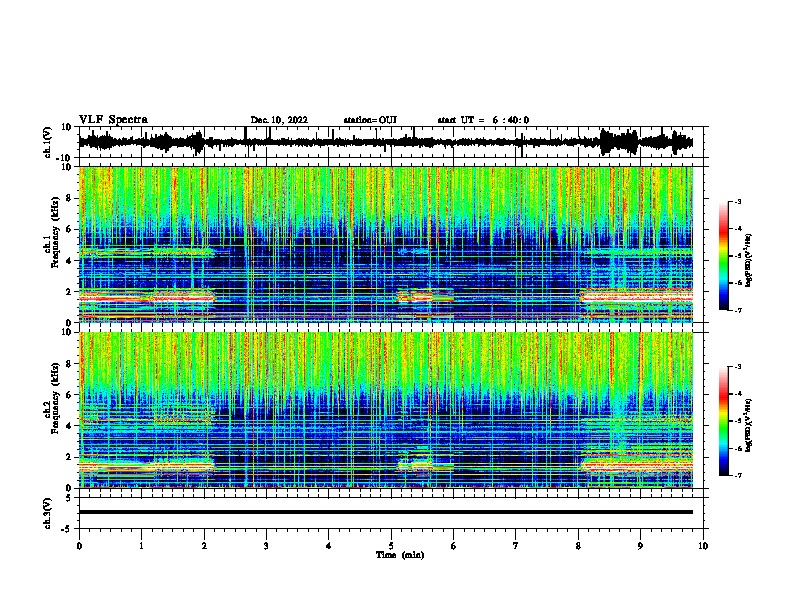The image size is (792, 612).
Task: Select the 'start UT = 6:40:0' text
Action: pos(483,120)
